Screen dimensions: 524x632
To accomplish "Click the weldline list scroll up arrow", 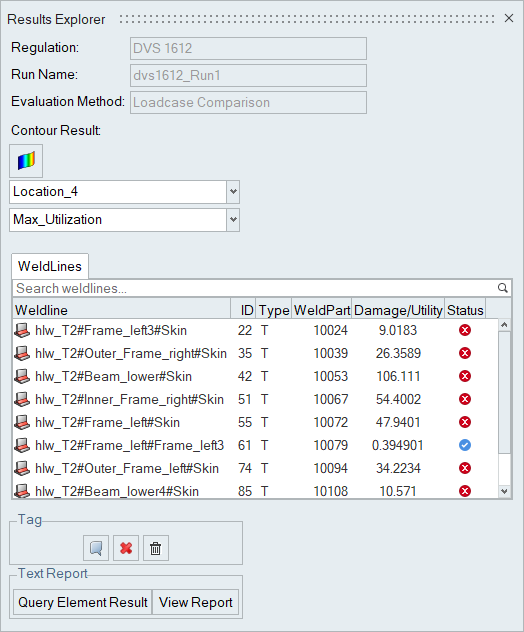I will [x=504, y=325].
